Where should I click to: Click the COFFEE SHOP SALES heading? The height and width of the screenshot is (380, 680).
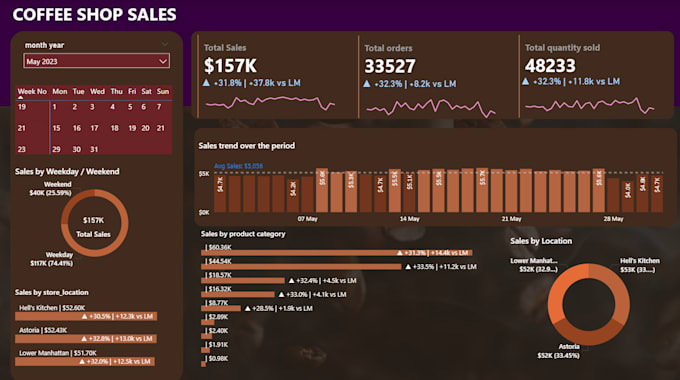[x=94, y=15]
